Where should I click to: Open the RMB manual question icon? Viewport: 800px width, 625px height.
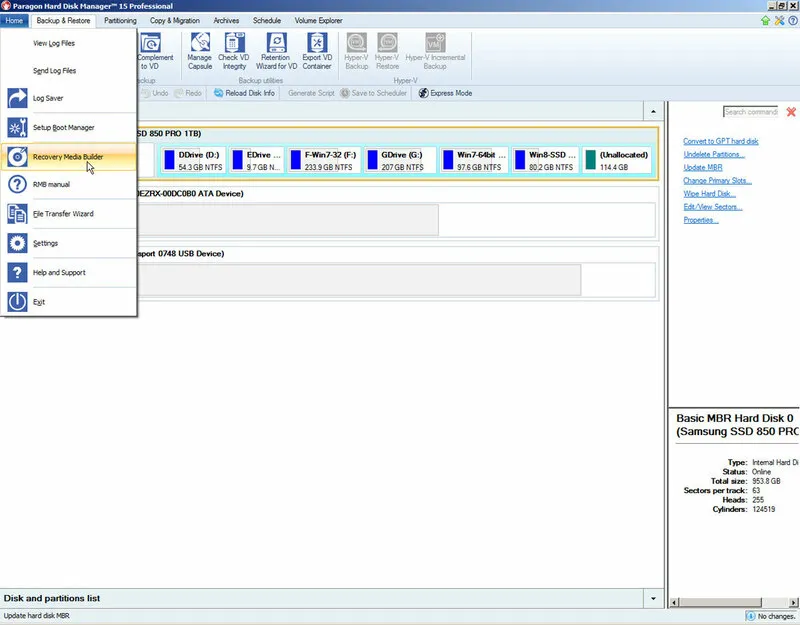[x=17, y=184]
